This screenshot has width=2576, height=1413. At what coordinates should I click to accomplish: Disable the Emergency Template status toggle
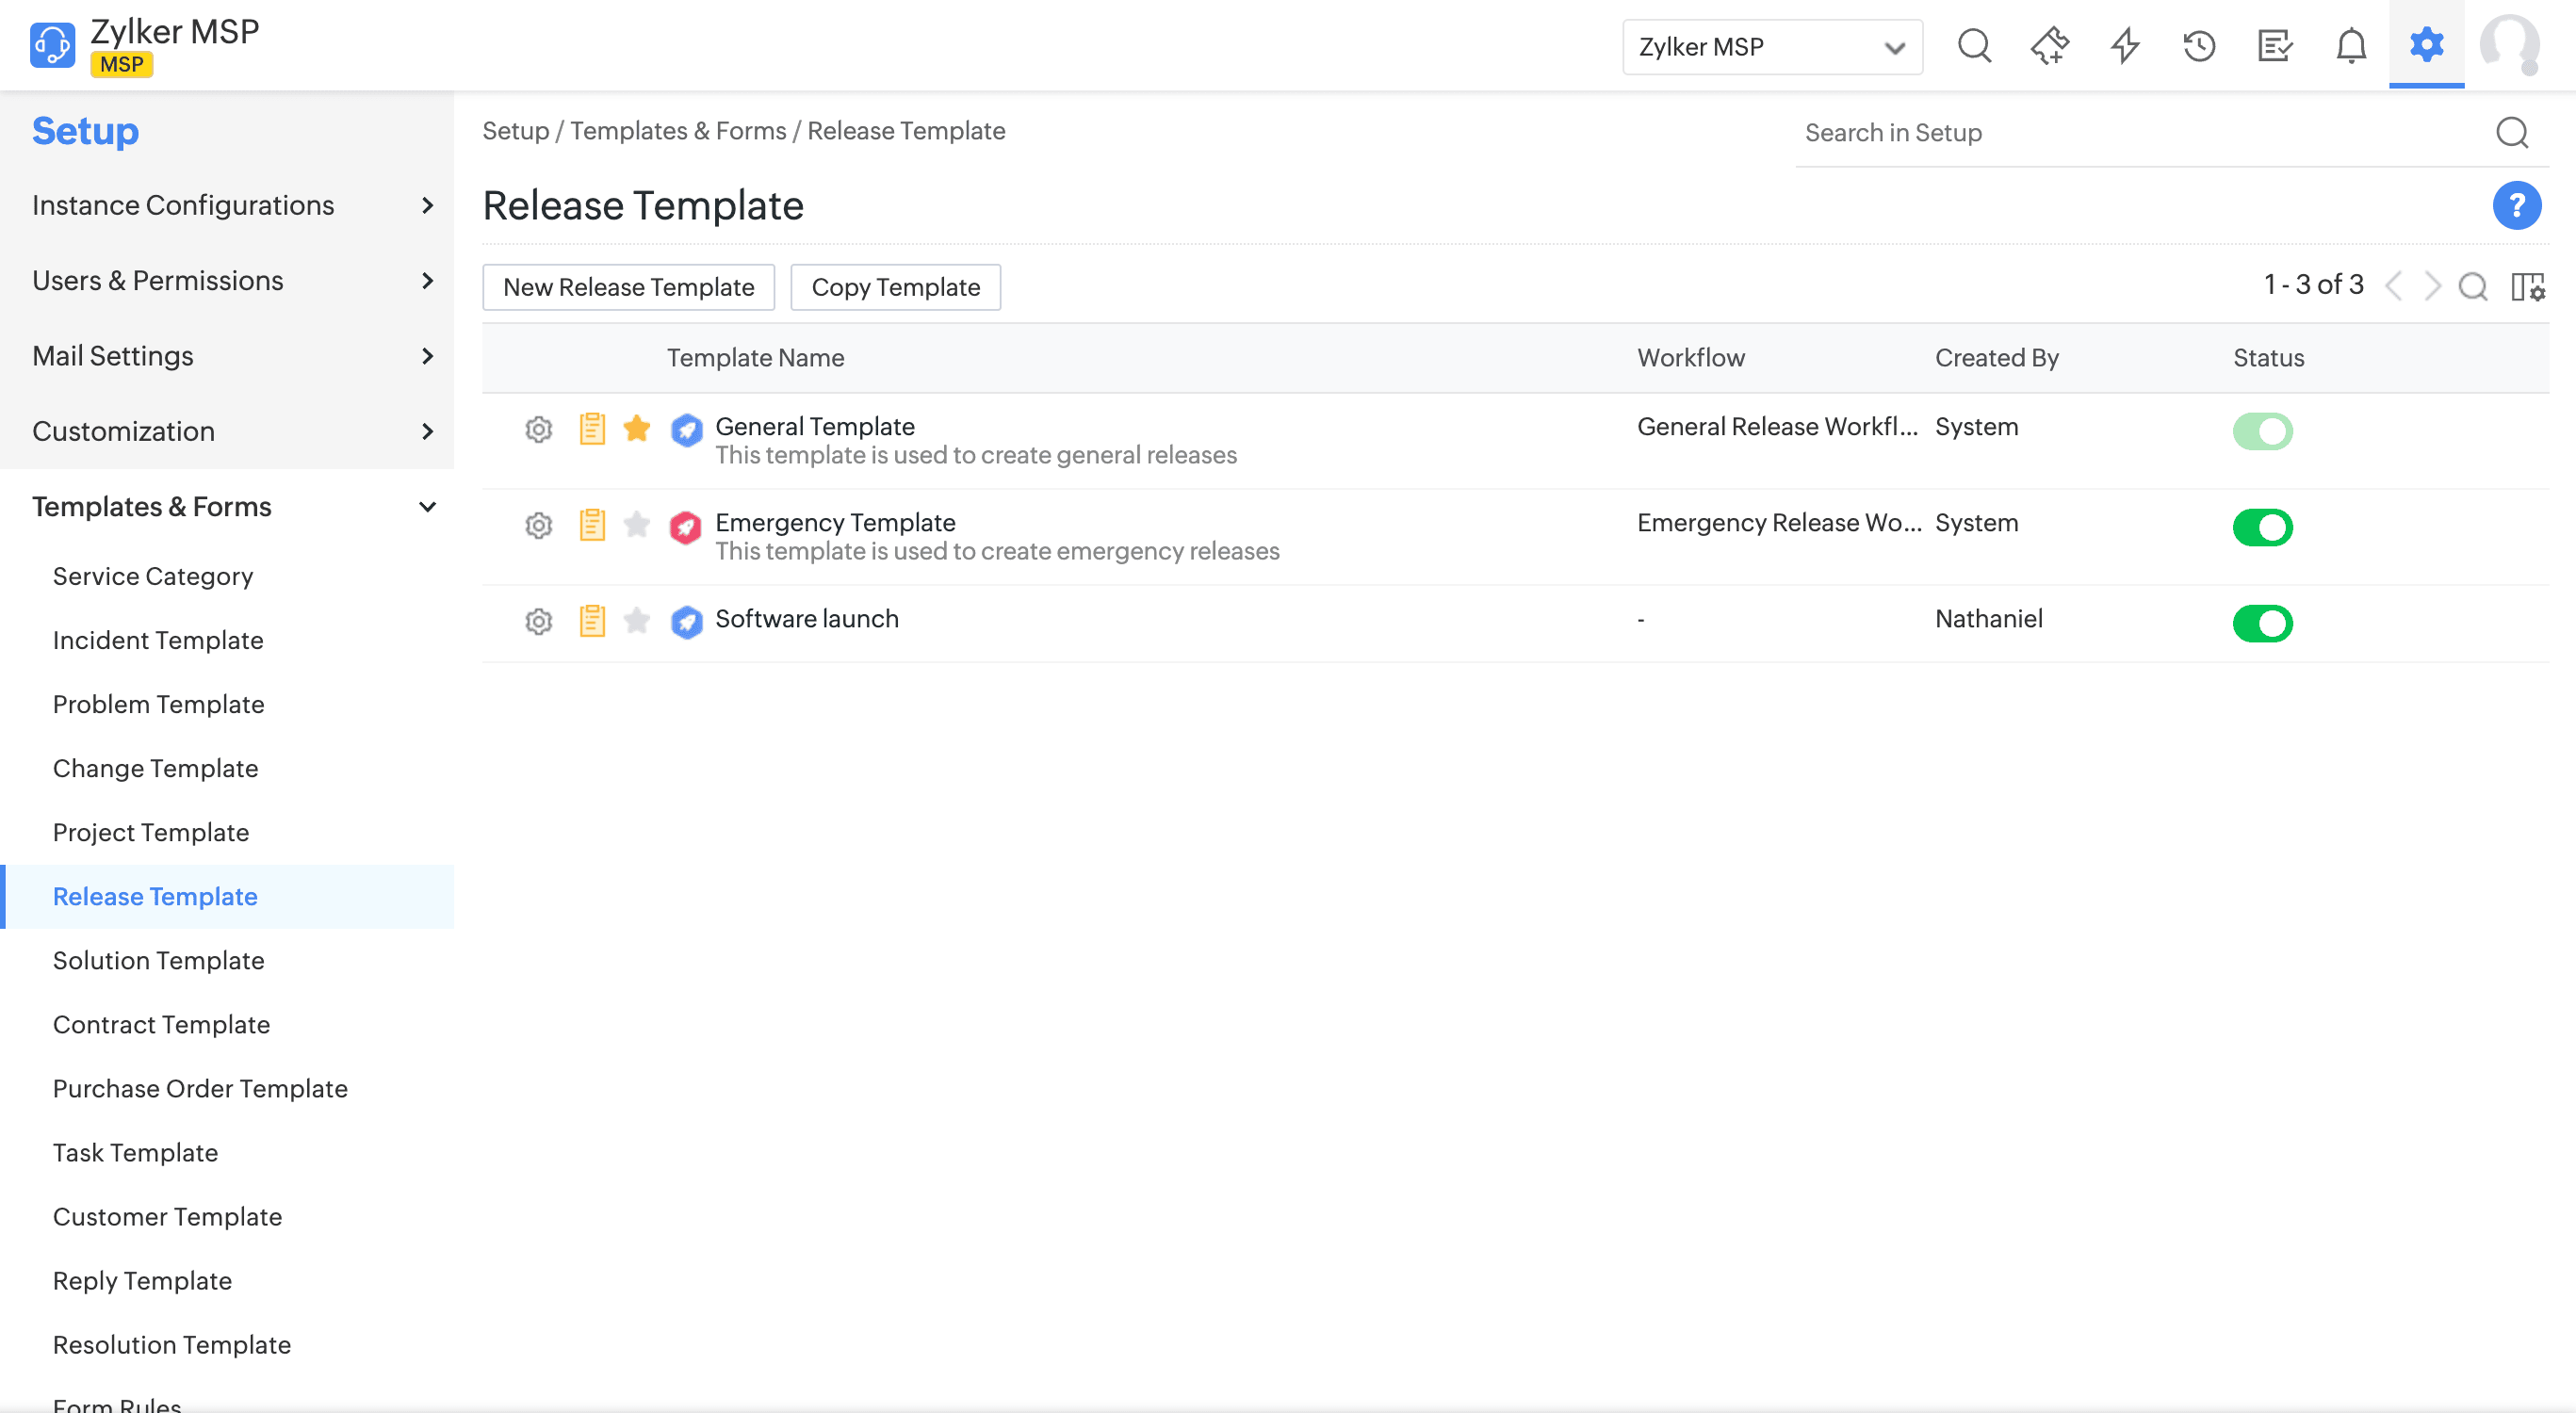pyautogui.click(x=2262, y=528)
